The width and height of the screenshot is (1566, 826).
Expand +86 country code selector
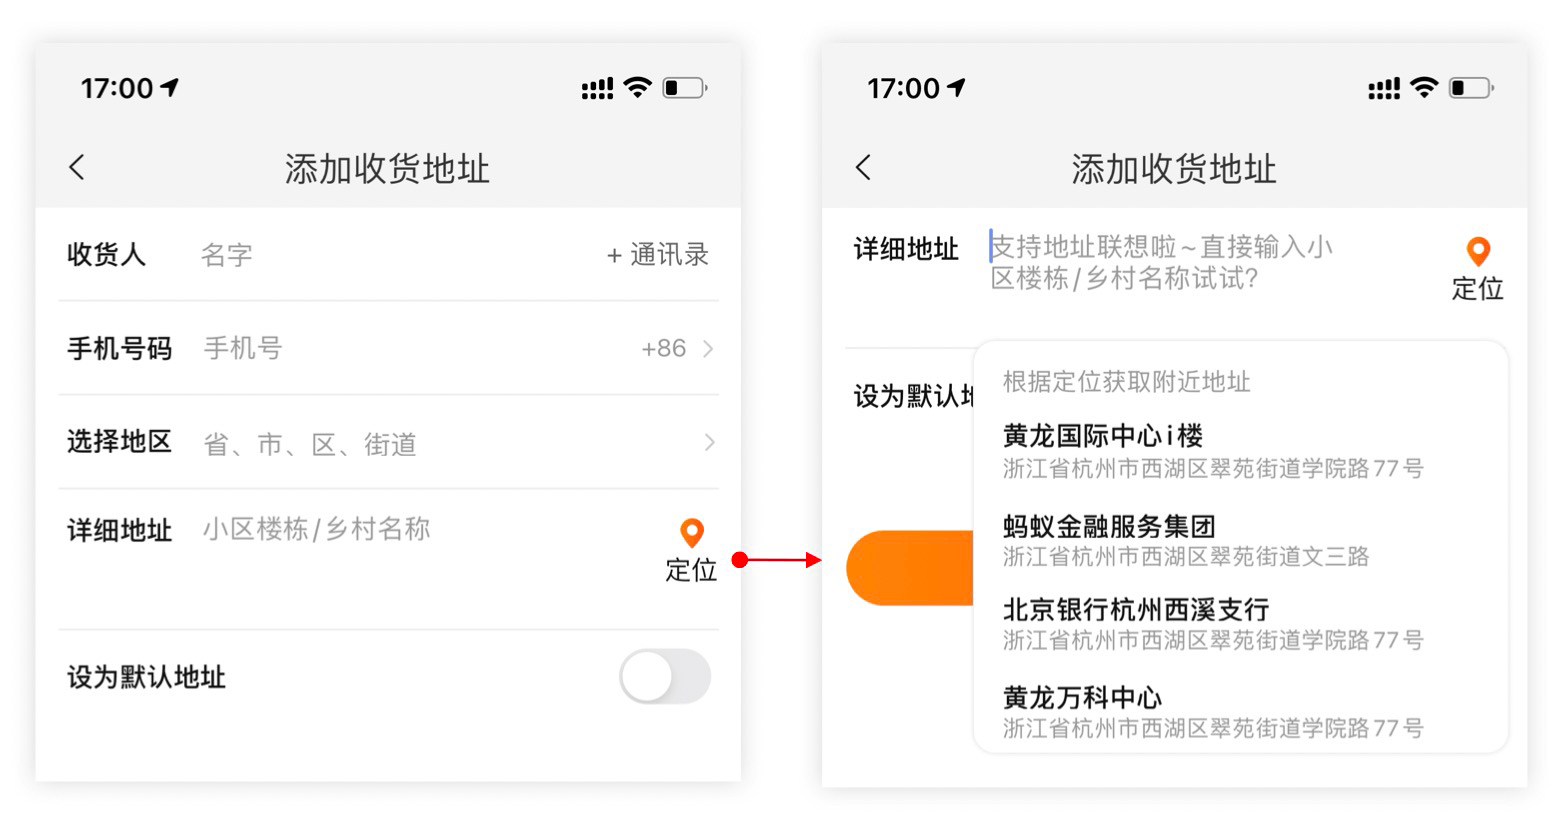(x=677, y=348)
